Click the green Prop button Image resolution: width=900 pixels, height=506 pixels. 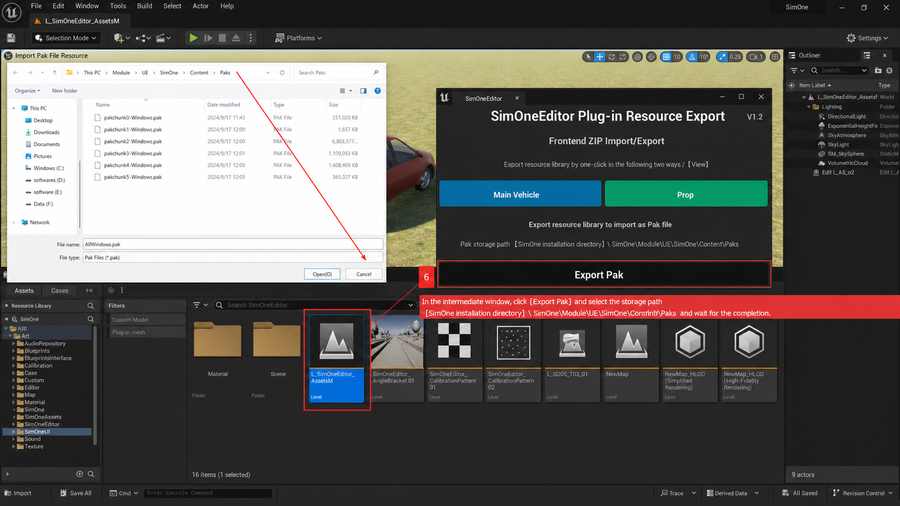tap(686, 194)
